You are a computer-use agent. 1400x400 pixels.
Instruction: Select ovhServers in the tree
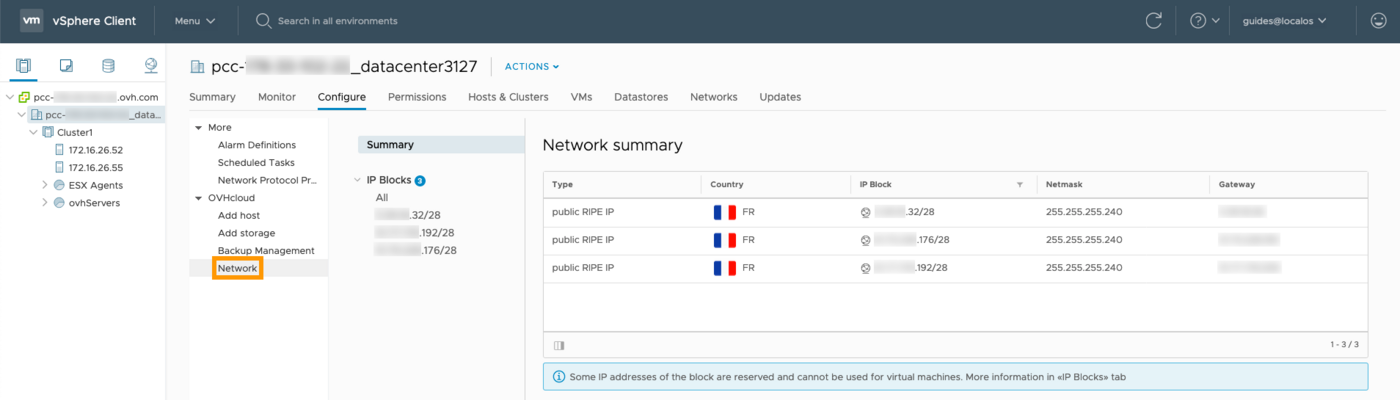pos(94,202)
